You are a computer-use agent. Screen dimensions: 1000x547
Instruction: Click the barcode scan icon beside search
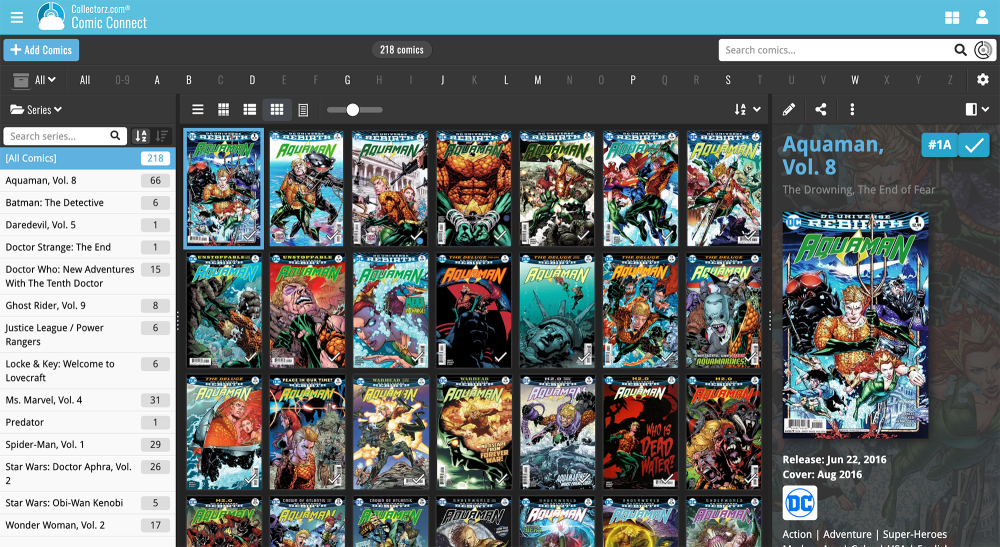pos(983,50)
